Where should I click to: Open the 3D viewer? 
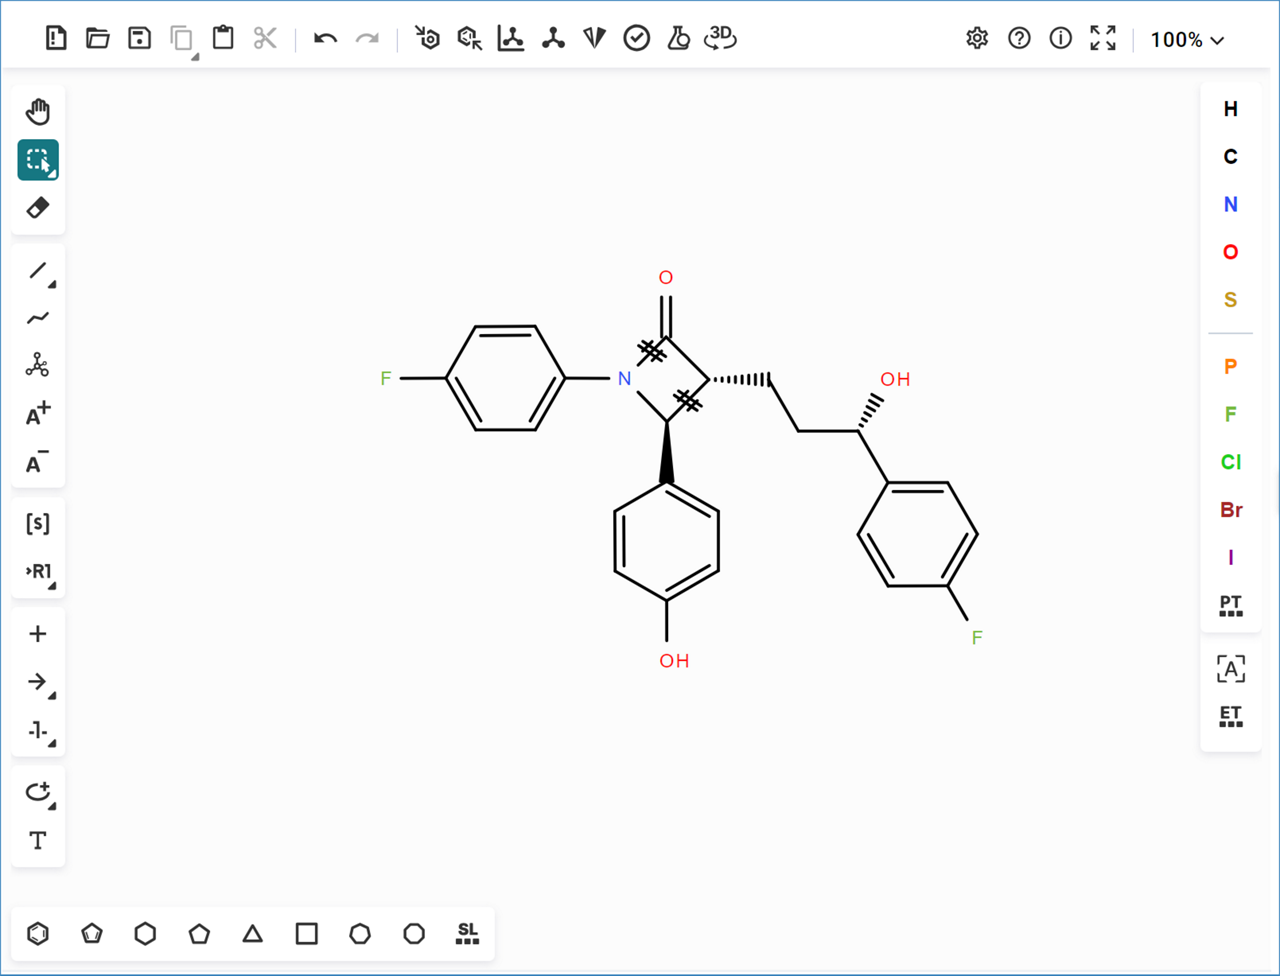(720, 39)
